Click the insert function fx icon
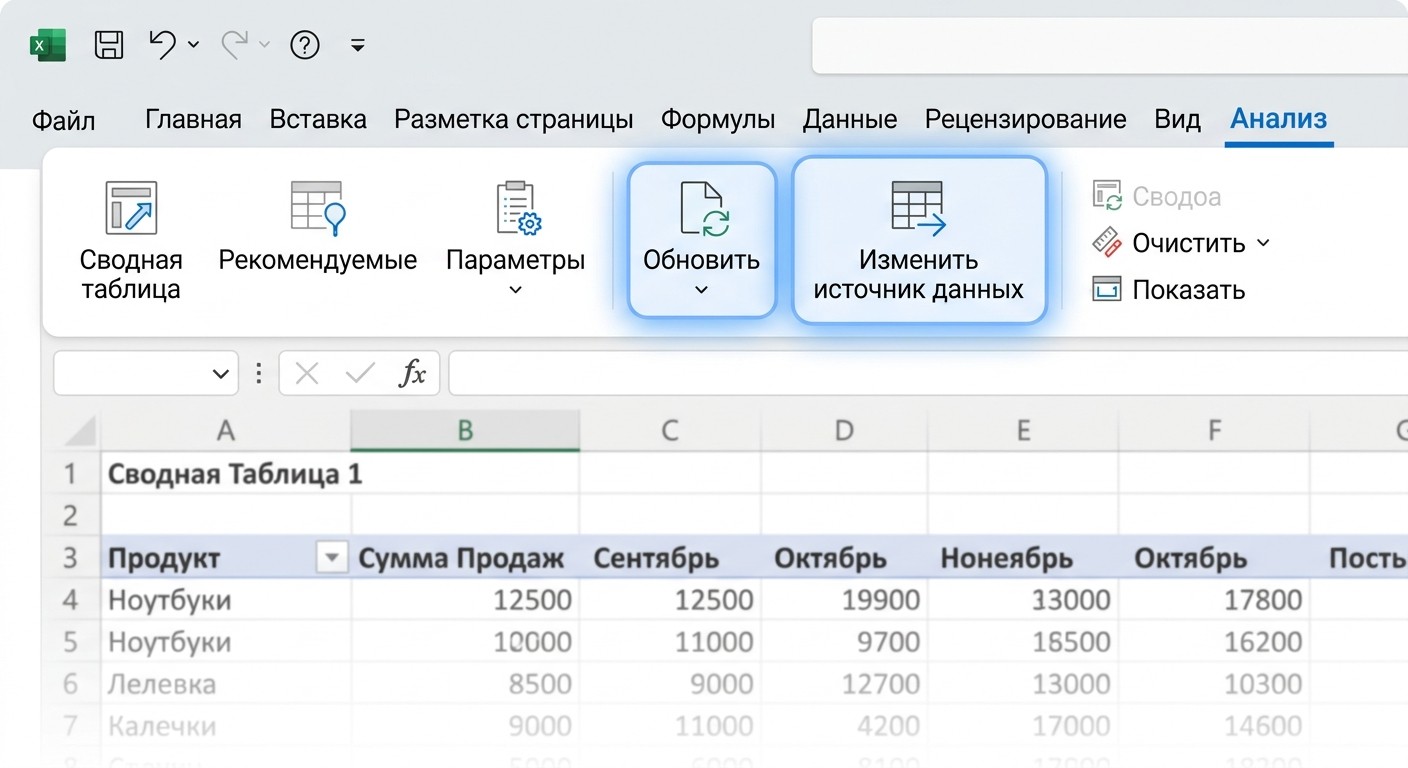 pos(412,374)
